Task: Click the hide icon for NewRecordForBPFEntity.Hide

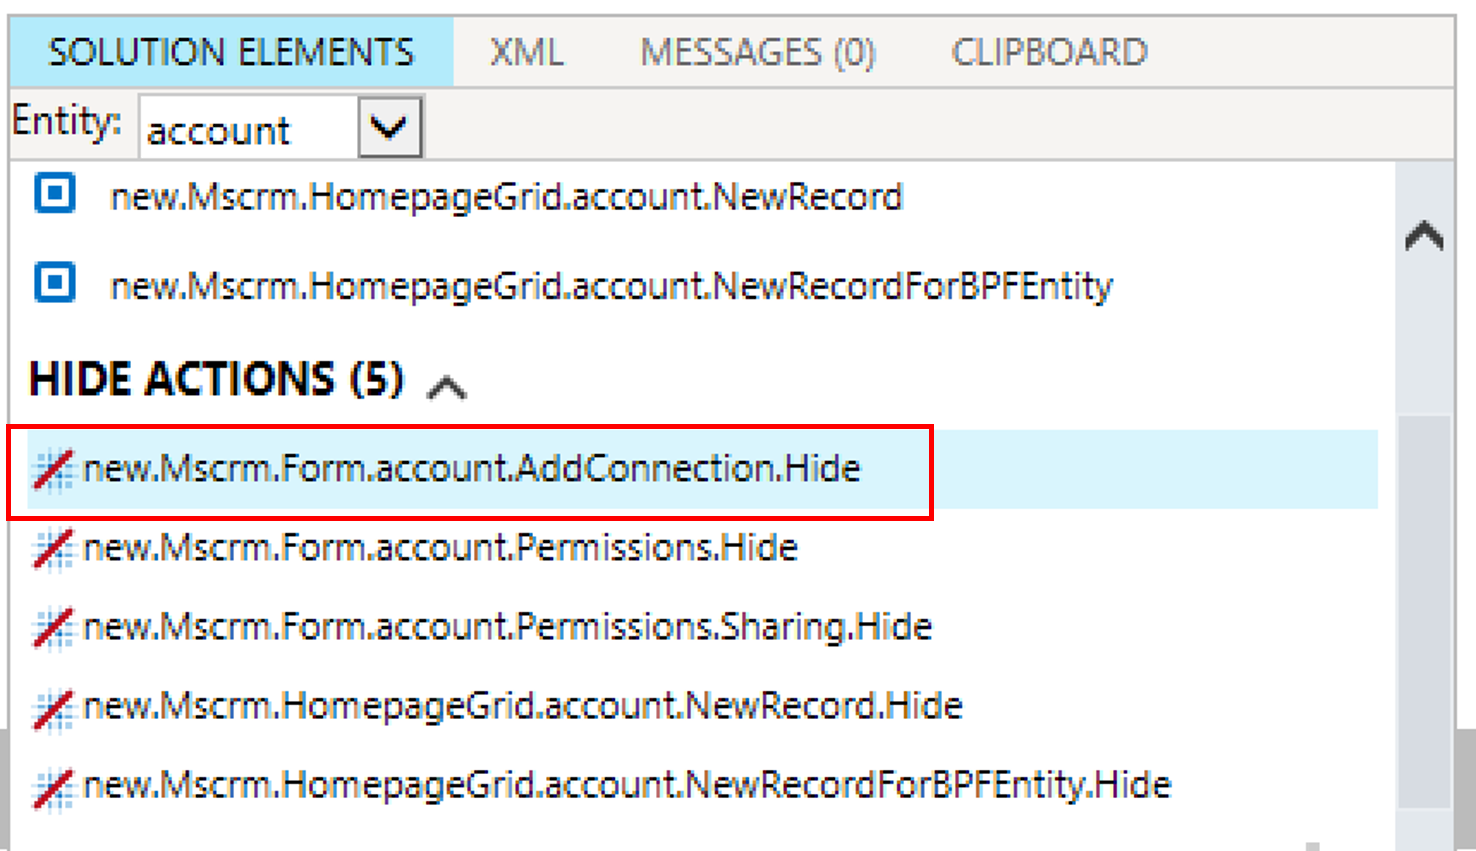Action: pos(53,787)
